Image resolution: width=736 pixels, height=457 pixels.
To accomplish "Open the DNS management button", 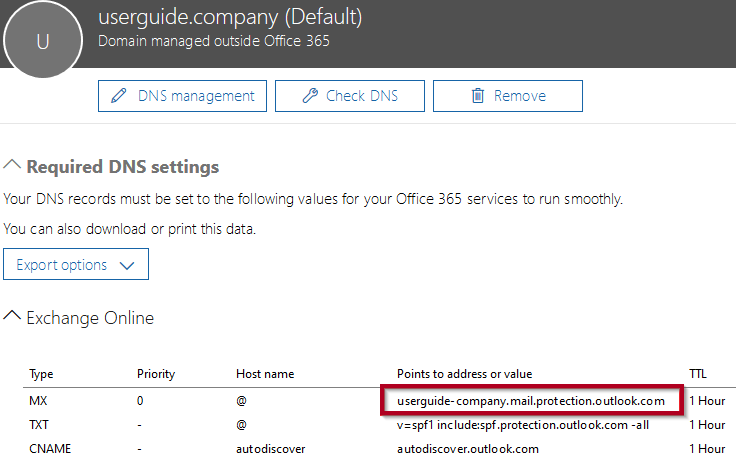I will point(183,96).
